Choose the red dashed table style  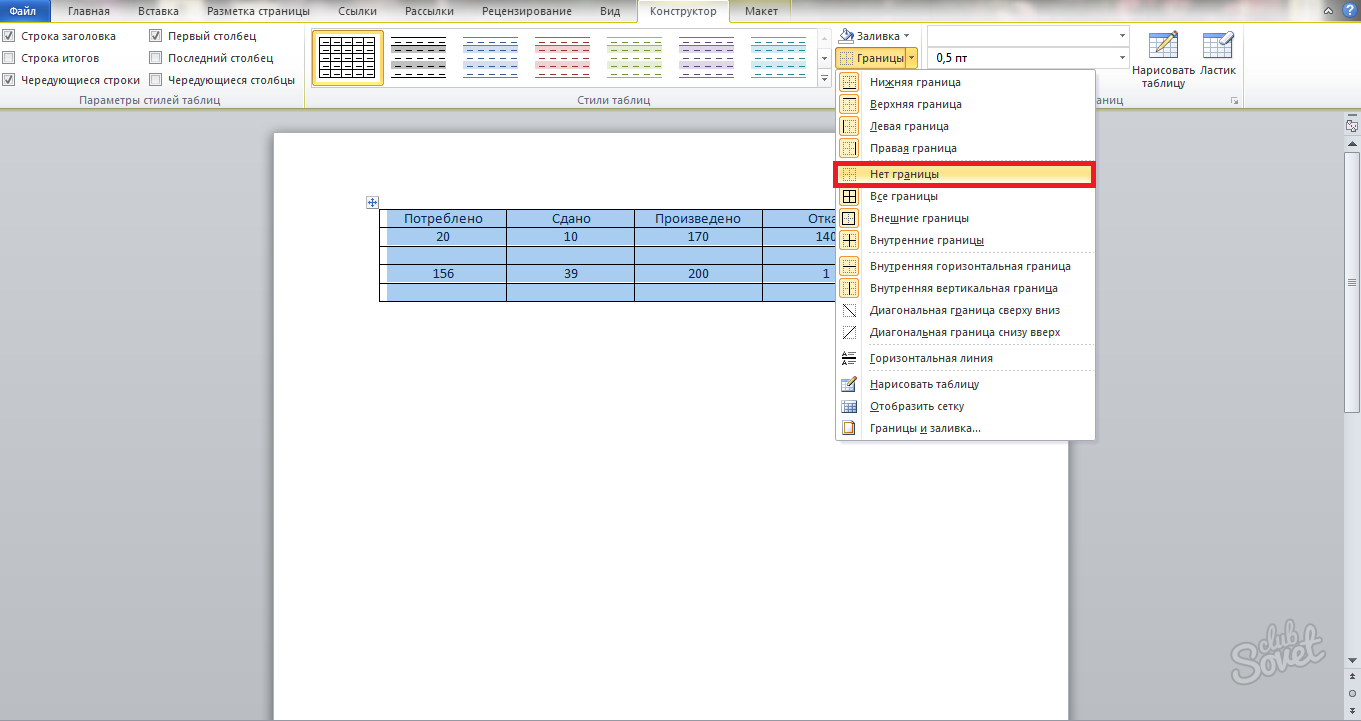pos(563,57)
